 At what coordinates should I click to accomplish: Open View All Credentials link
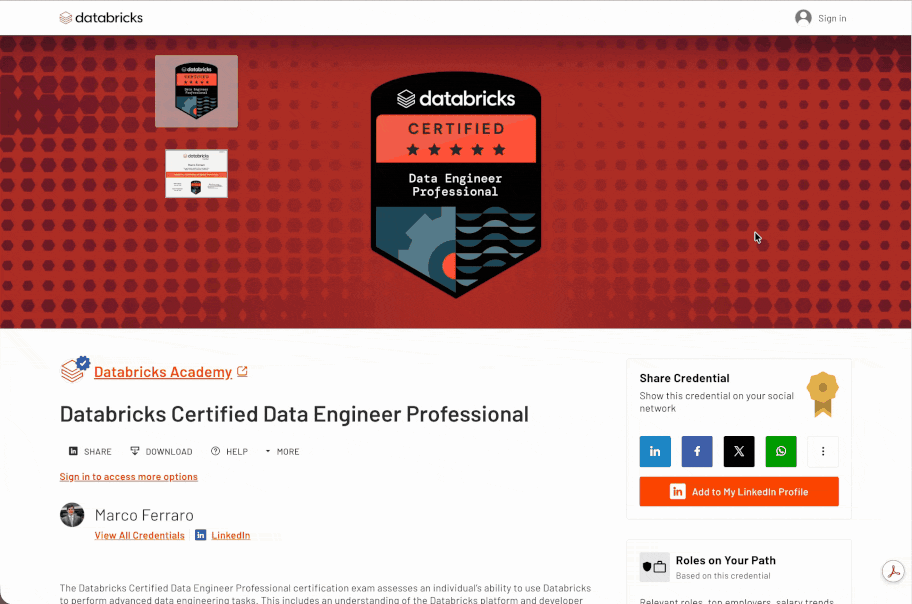pyautogui.click(x=140, y=535)
